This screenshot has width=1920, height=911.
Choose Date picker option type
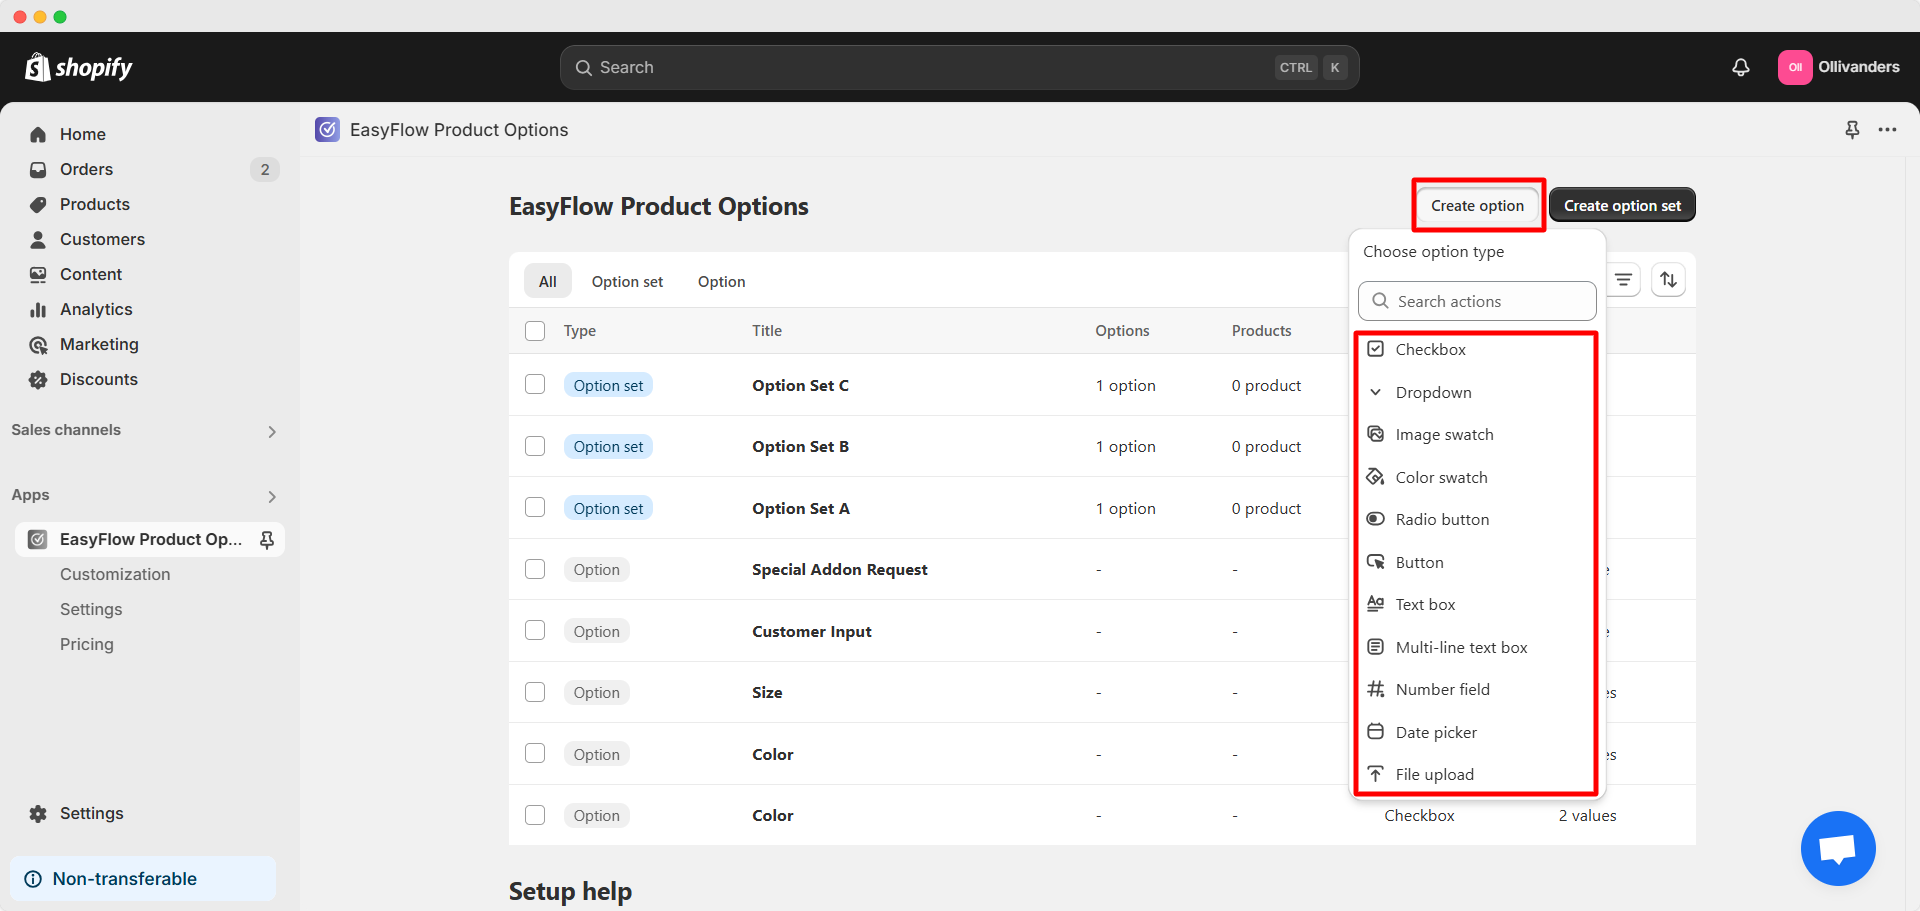pos(1477,732)
